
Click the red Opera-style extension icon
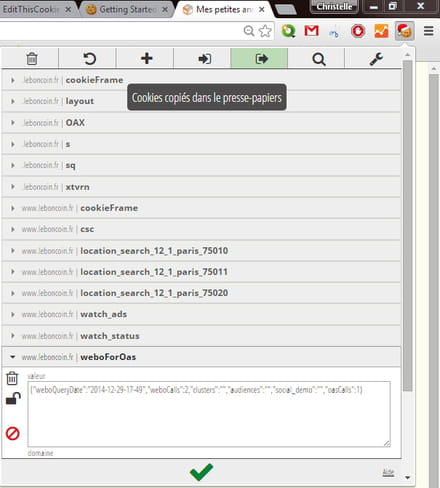(x=358, y=31)
